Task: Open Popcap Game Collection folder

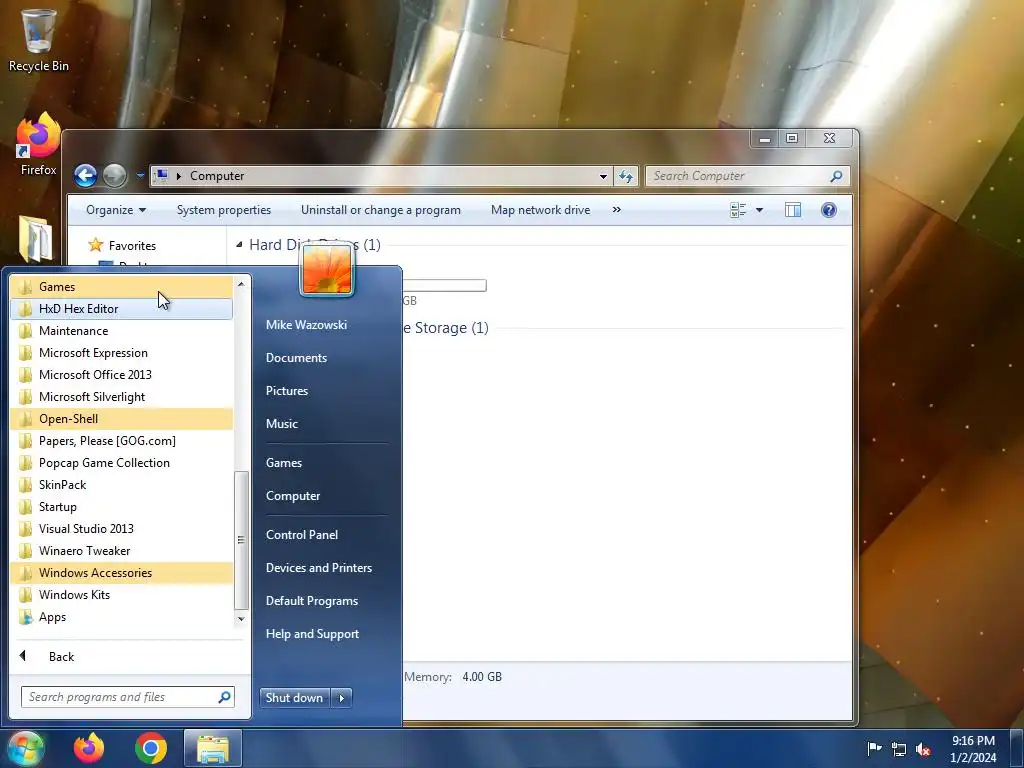Action: click(121, 463)
